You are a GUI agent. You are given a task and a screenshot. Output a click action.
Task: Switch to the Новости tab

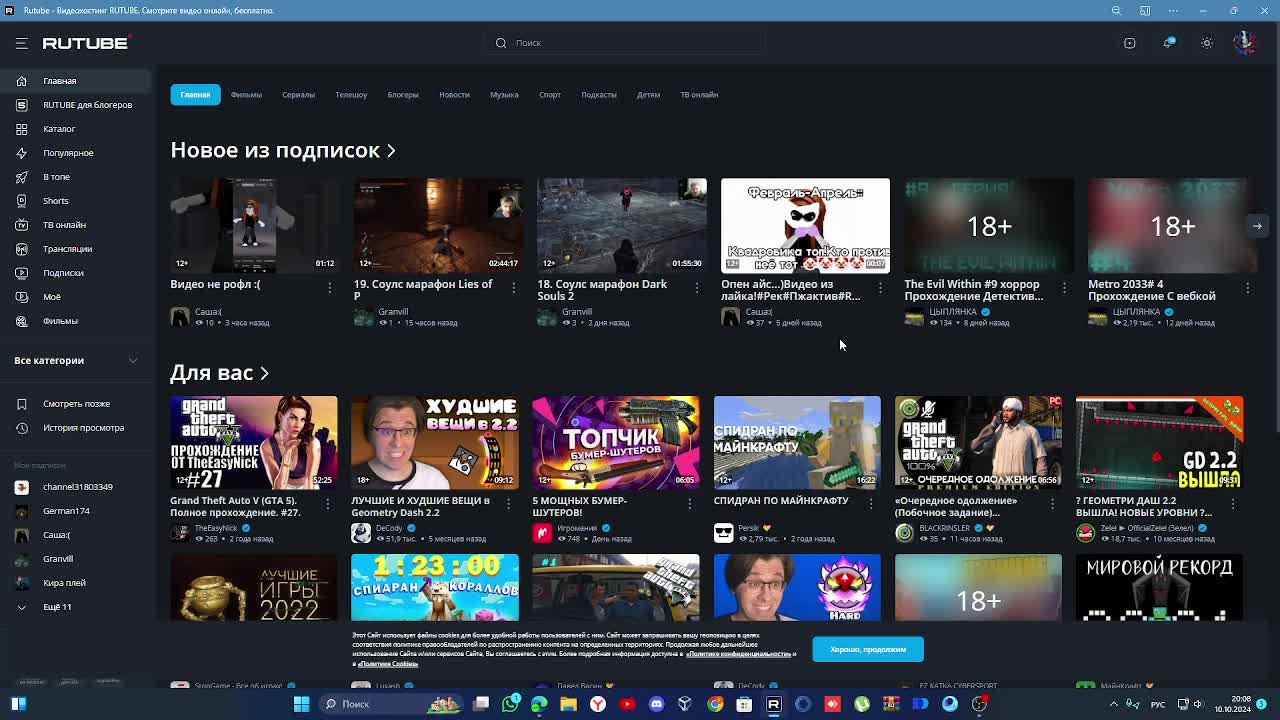(454, 95)
